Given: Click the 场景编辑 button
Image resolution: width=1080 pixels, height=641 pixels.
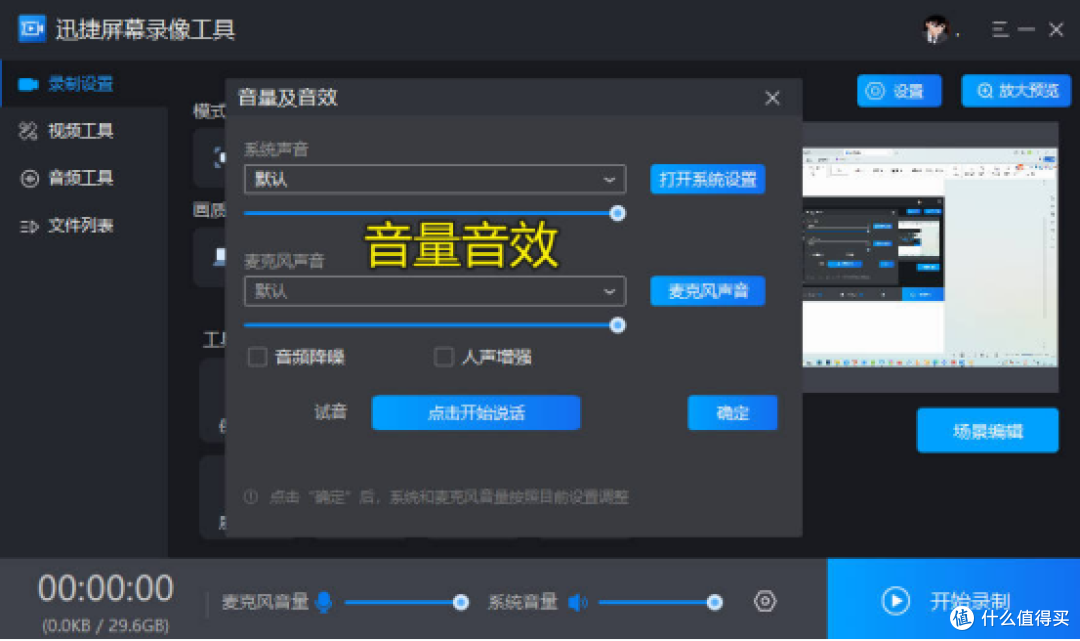Looking at the screenshot, I should click(x=987, y=431).
